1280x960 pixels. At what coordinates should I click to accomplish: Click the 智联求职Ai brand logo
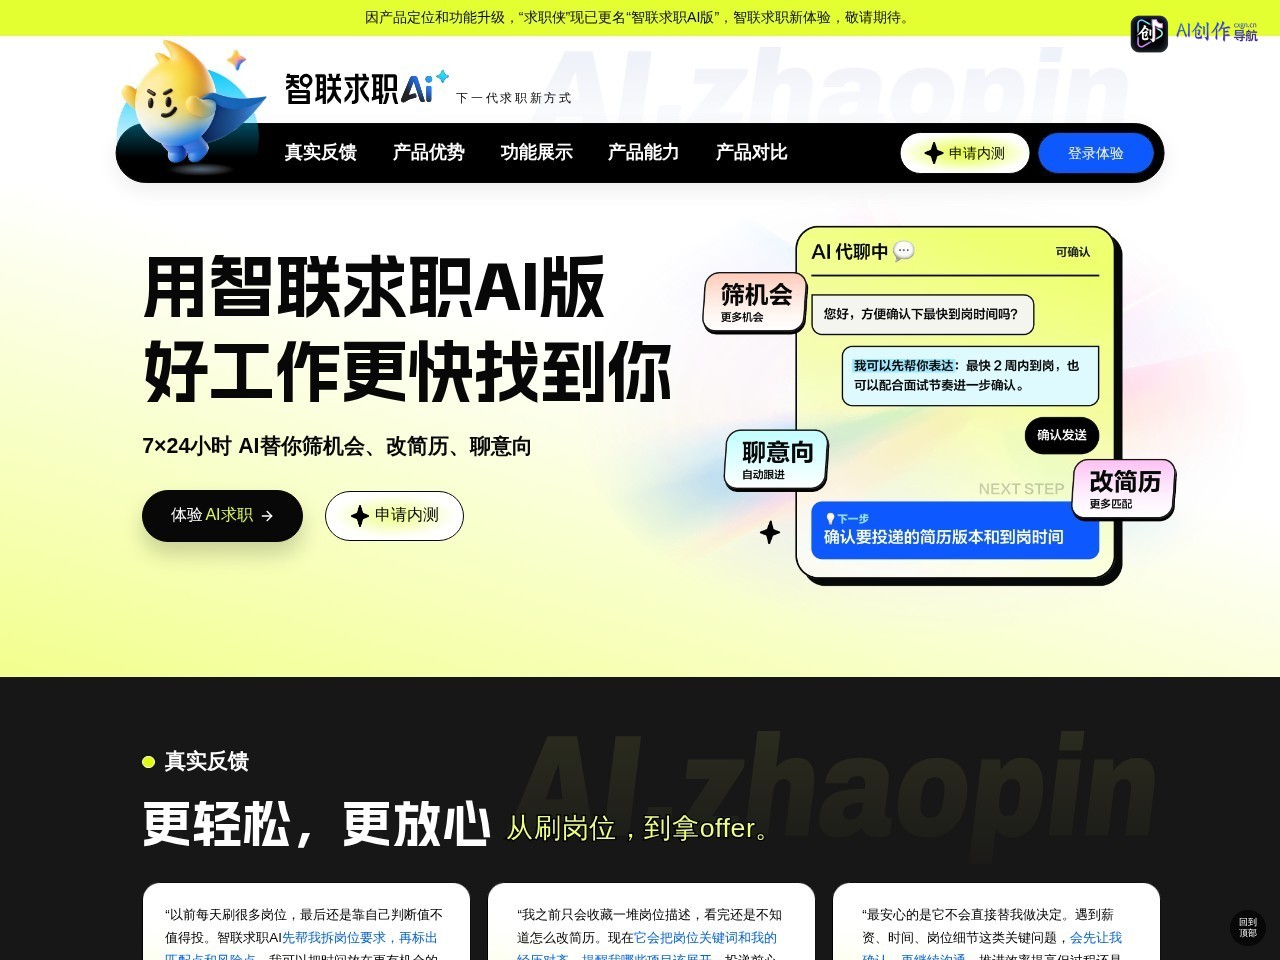[x=366, y=88]
